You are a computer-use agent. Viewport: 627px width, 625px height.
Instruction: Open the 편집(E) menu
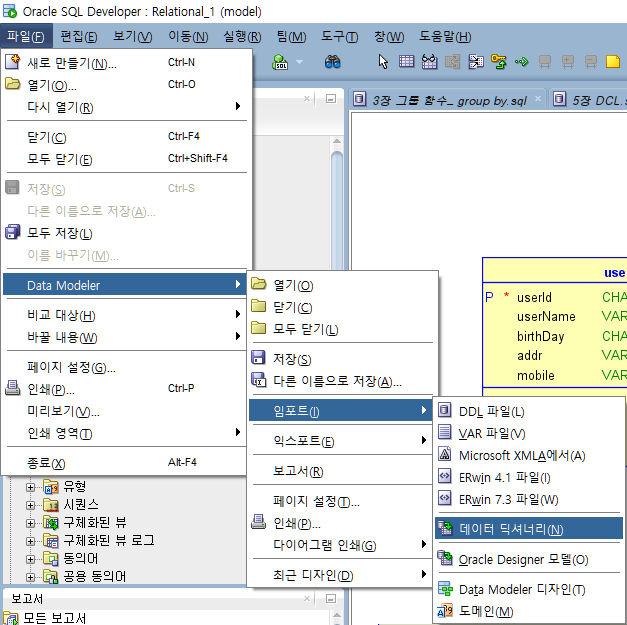[79, 36]
